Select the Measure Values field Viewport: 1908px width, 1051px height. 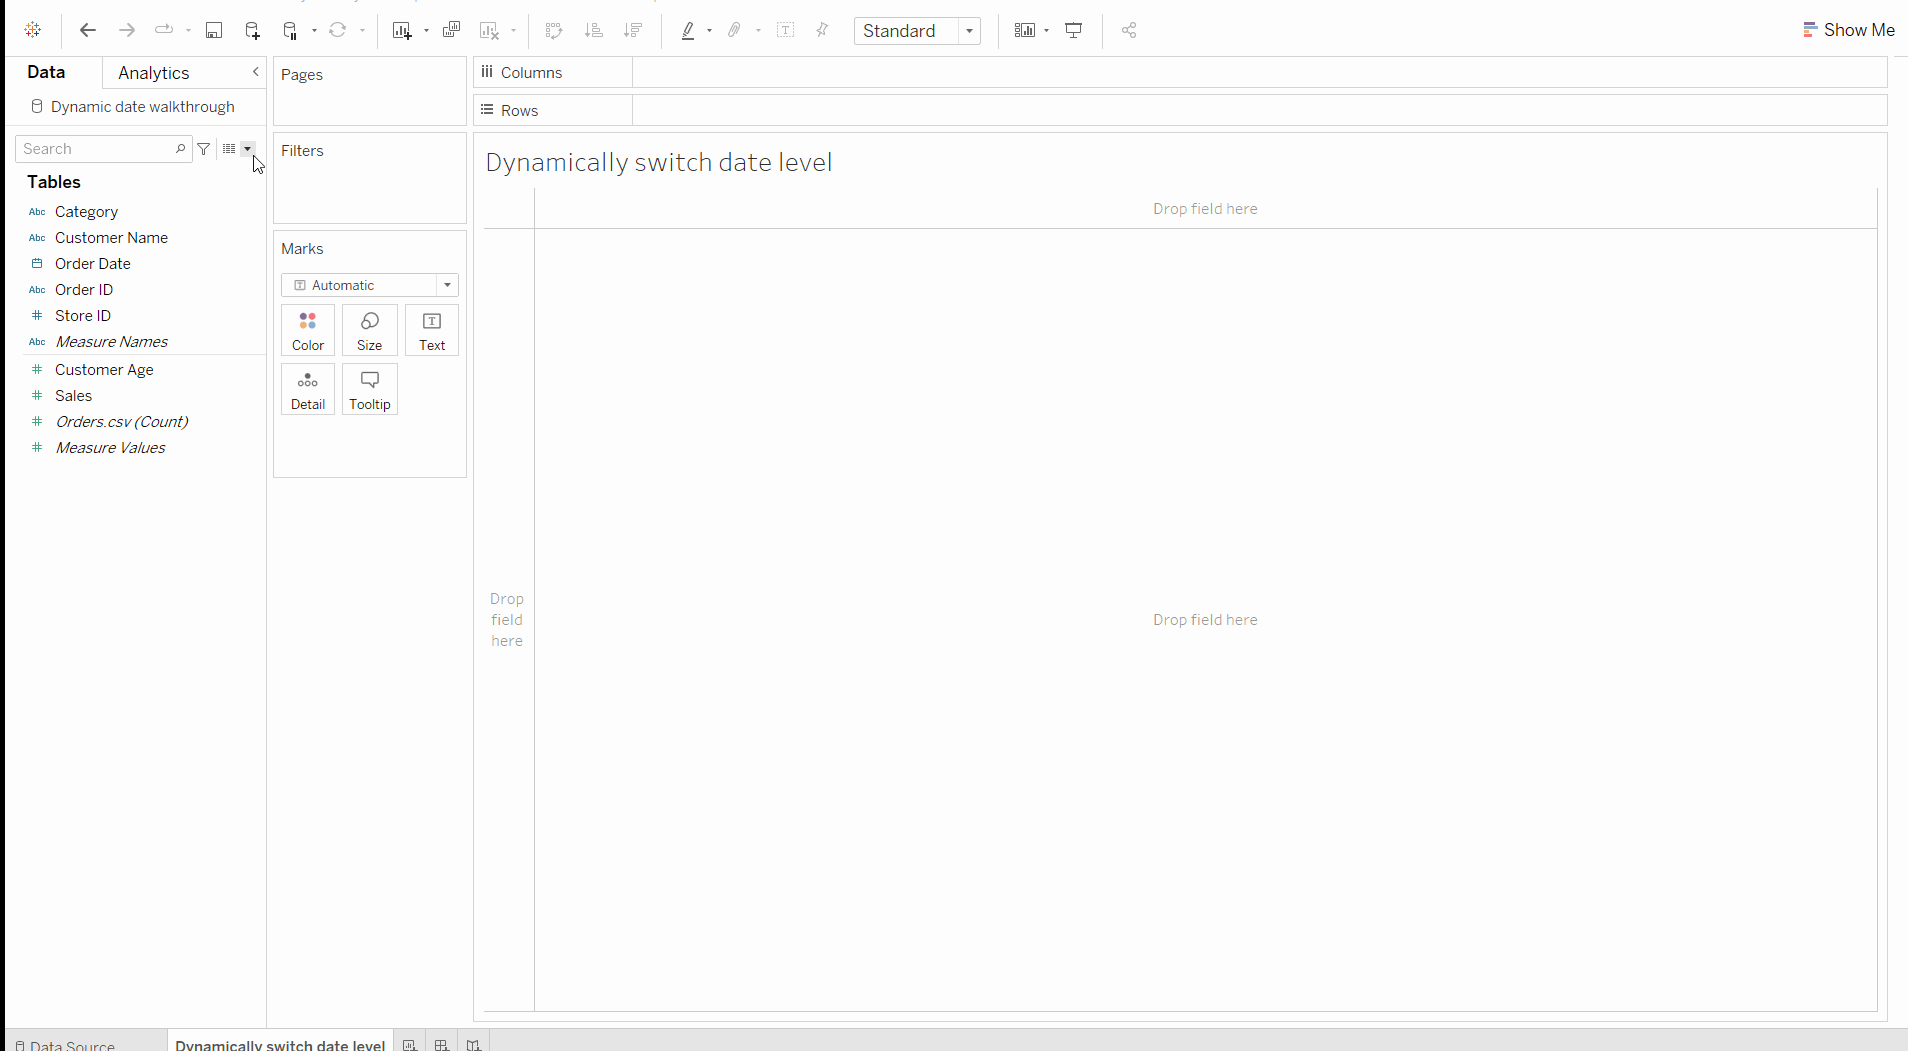point(110,448)
